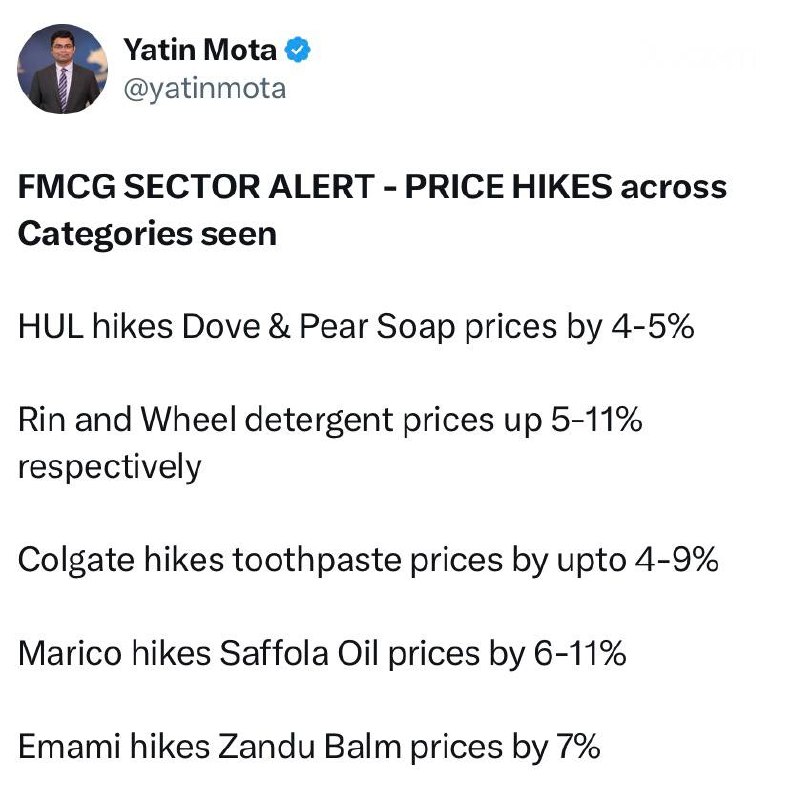Click the 5-11% detergent price figure

click(596, 420)
